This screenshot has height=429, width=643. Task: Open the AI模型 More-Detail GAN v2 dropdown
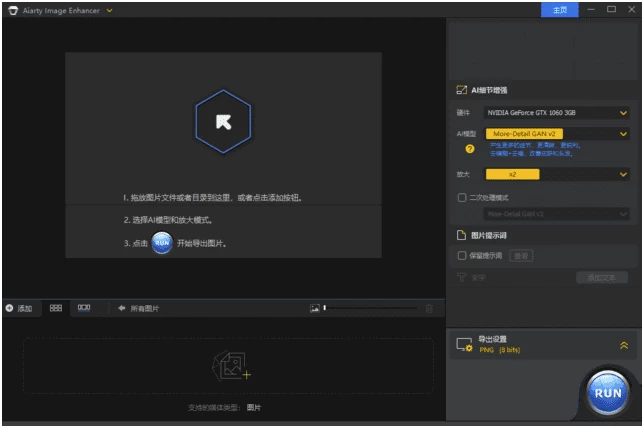[x=556, y=133]
